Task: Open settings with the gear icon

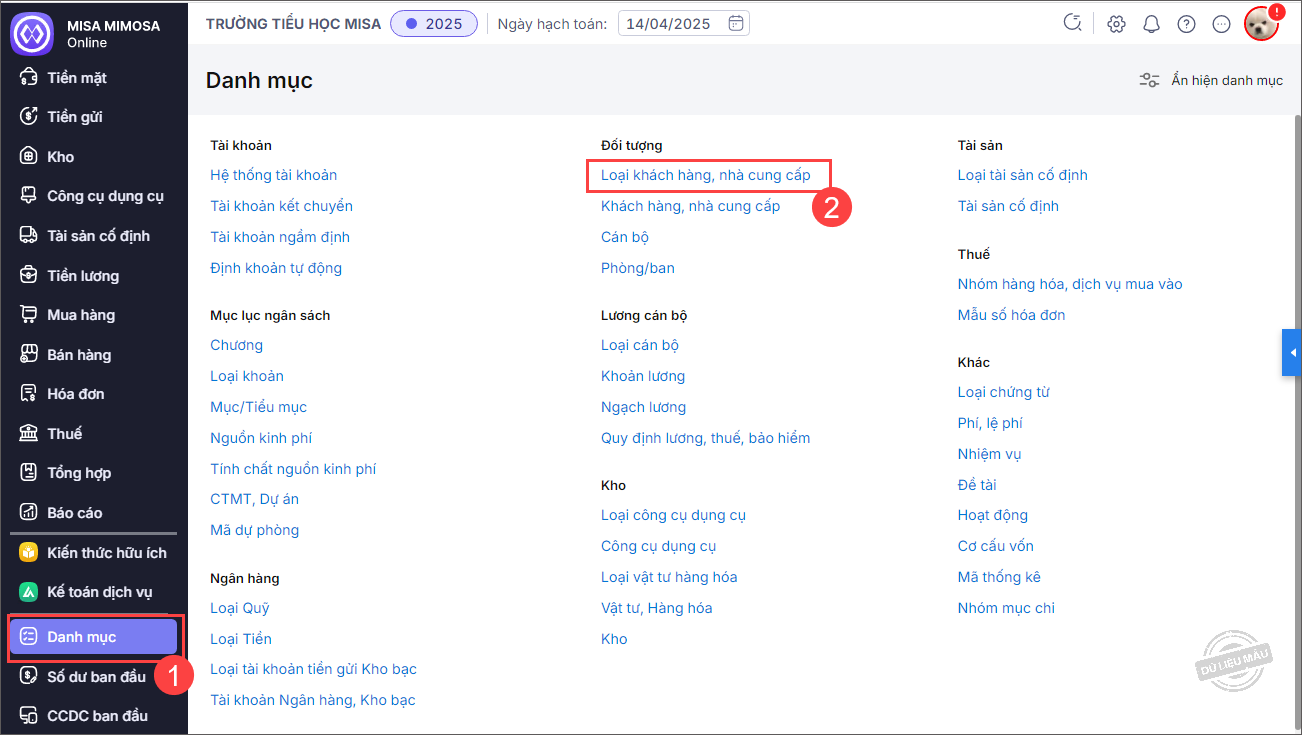Action: coord(1116,24)
